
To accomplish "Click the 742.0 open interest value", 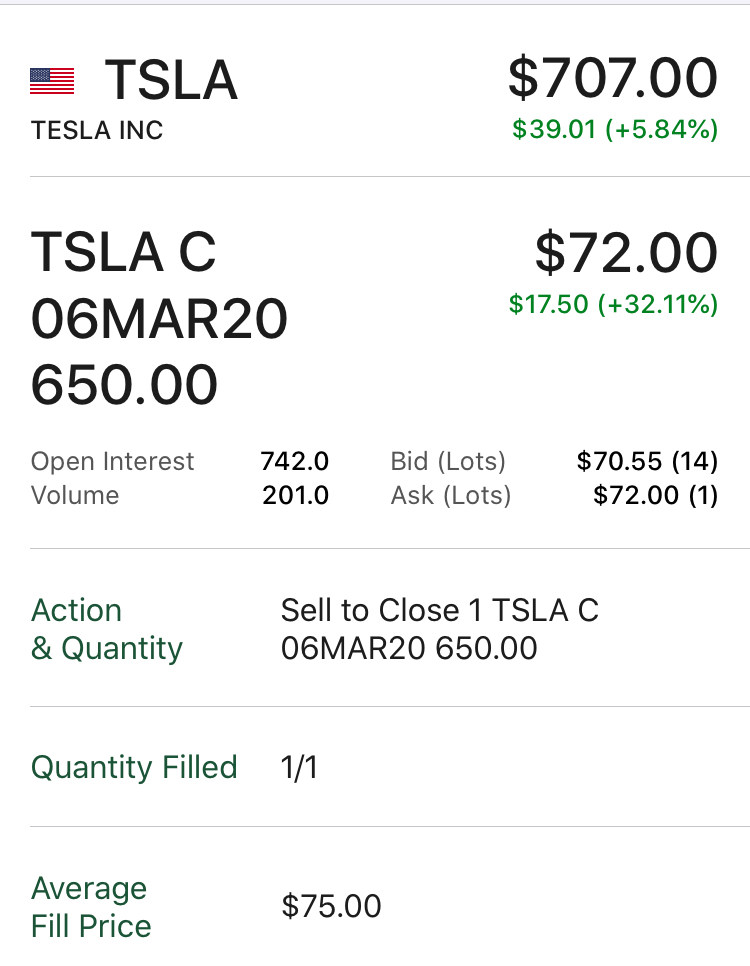I will [x=294, y=461].
